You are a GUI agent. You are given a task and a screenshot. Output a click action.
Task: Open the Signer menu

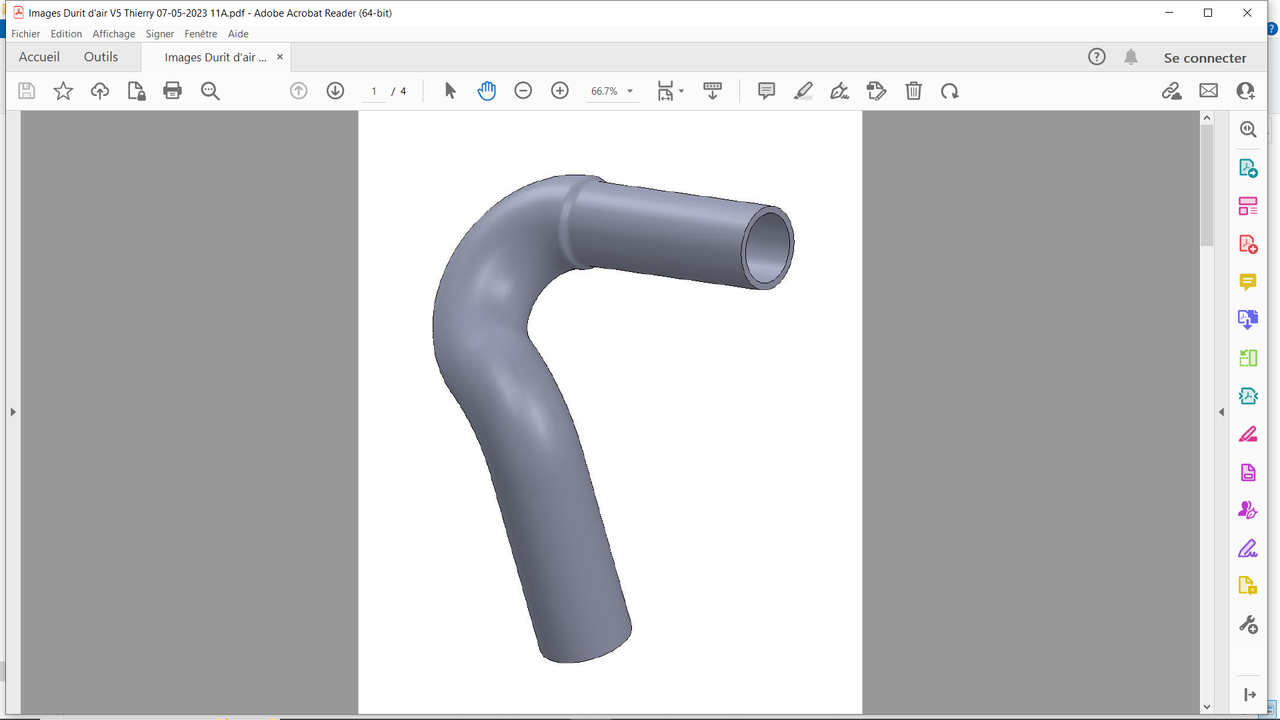coord(160,34)
